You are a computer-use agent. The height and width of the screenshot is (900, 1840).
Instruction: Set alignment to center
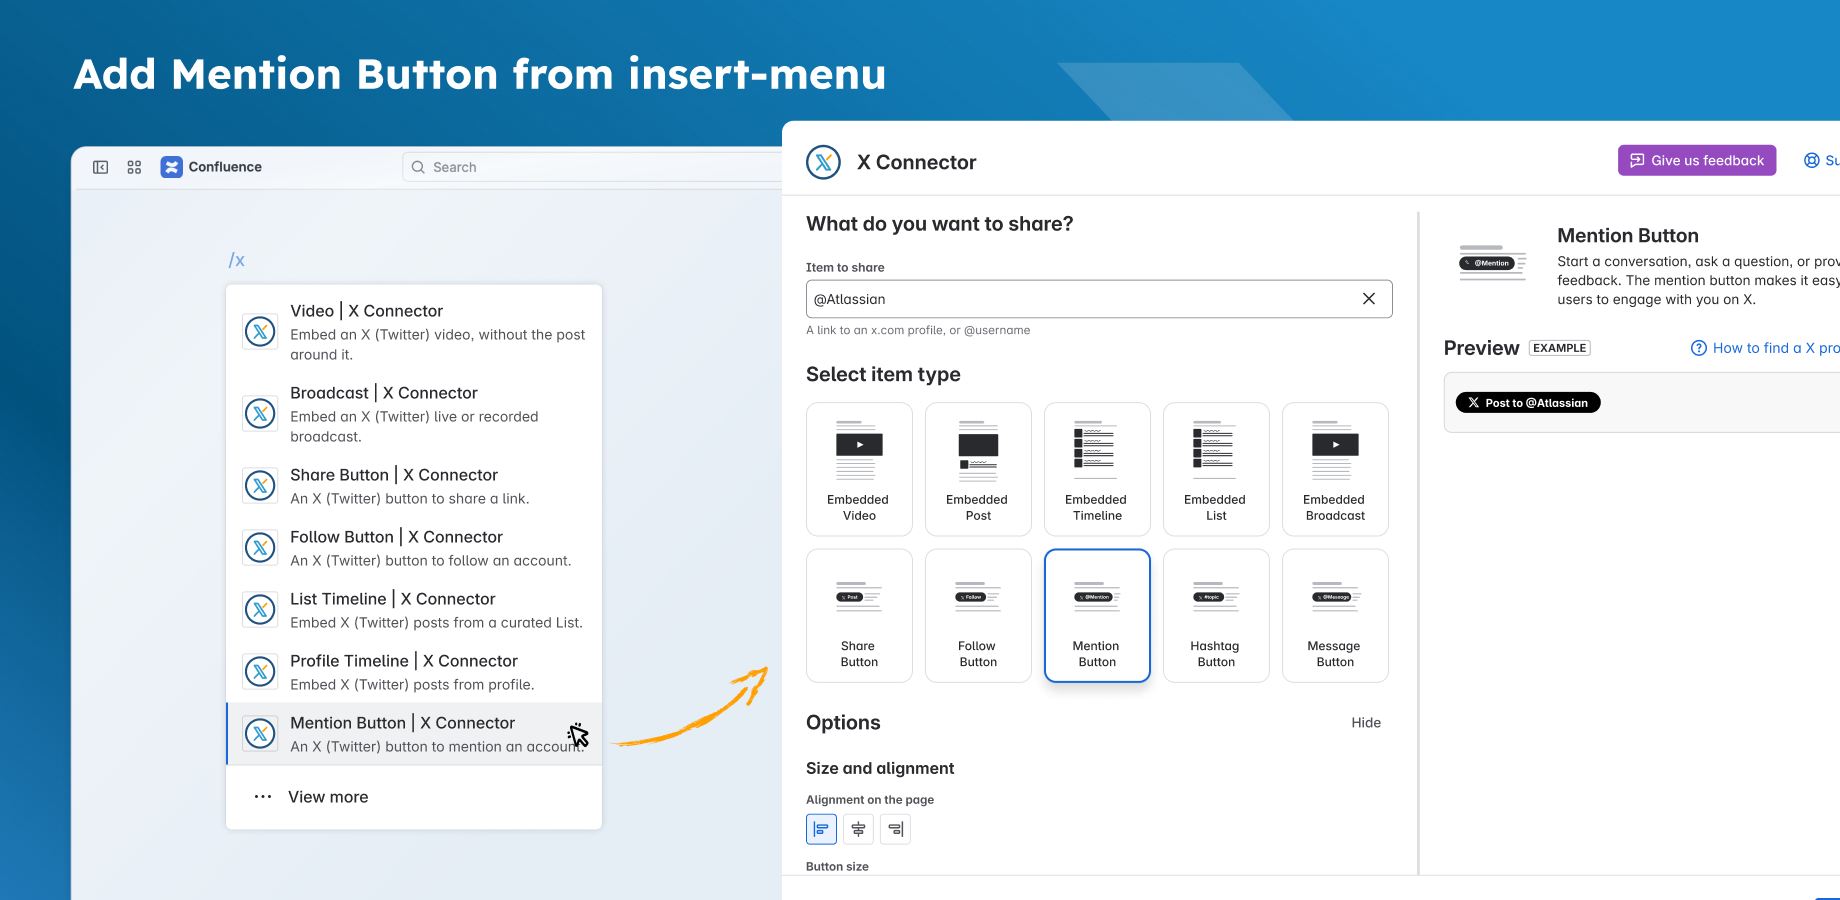[x=858, y=829]
